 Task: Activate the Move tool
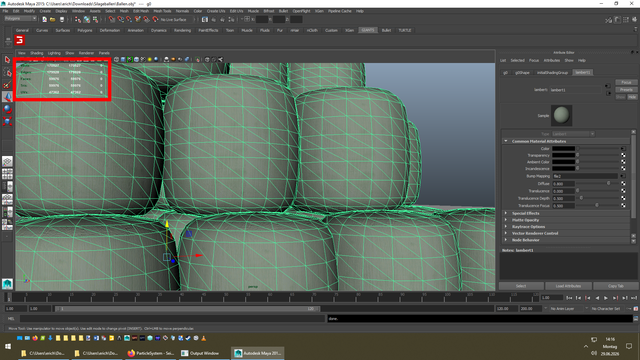[7, 97]
